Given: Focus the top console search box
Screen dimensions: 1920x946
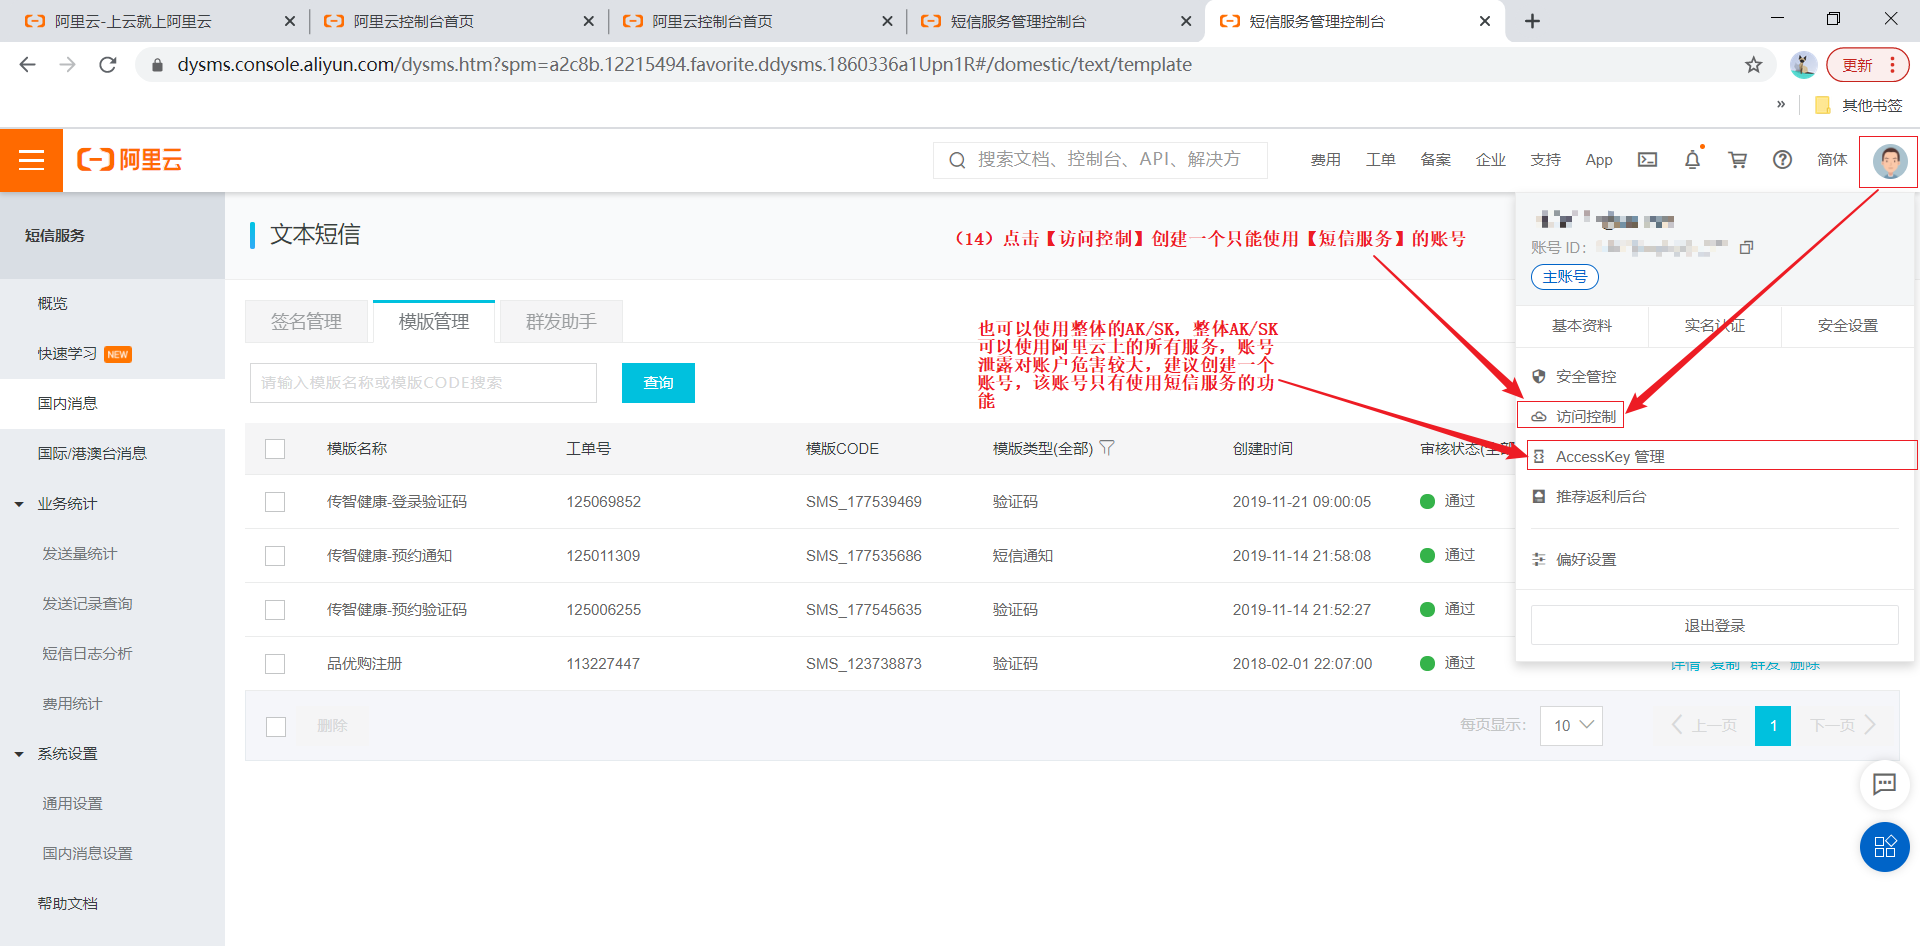Looking at the screenshot, I should [1100, 160].
